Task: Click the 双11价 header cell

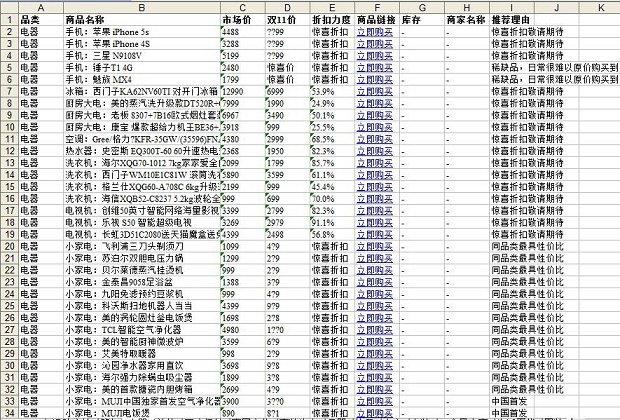Action: point(287,20)
